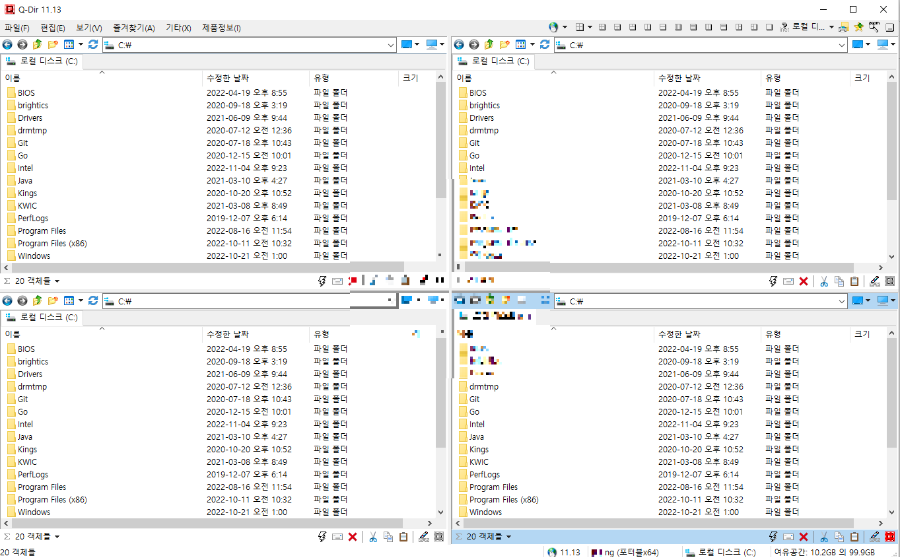Select Program Files (x86) folder in bottom-right pane
Image resolution: width=900 pixels, height=557 pixels.
click(504, 500)
